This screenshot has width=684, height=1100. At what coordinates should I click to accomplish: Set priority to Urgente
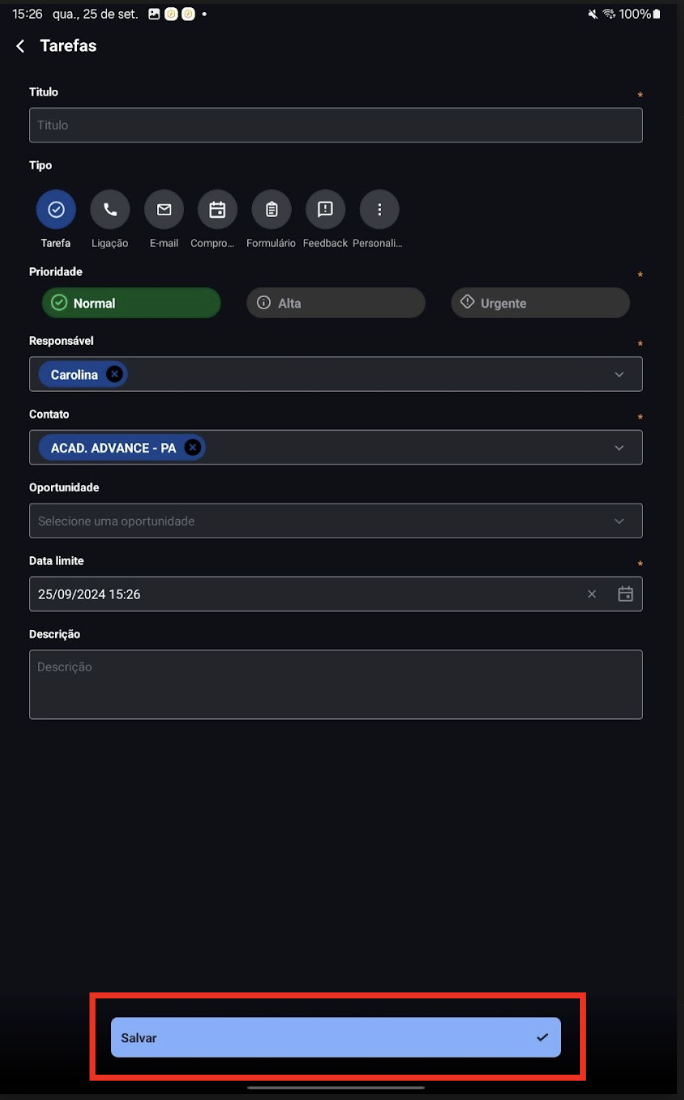(x=540, y=303)
